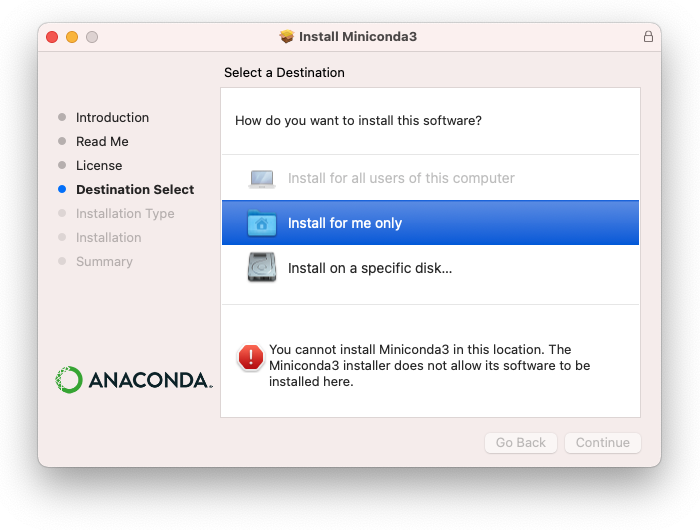The height and width of the screenshot is (530, 700).
Task: Pick "Install for all users of this computer"
Action: [x=401, y=179]
